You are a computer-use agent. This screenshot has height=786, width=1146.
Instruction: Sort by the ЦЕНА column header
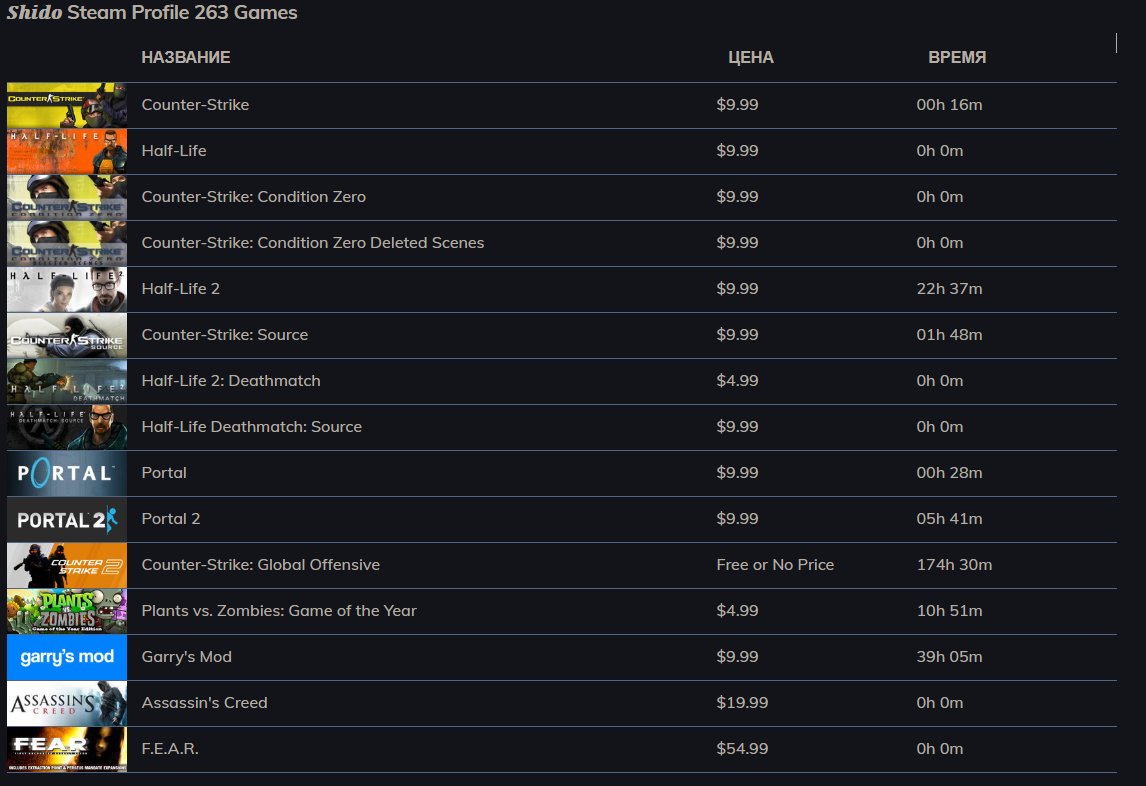point(750,58)
